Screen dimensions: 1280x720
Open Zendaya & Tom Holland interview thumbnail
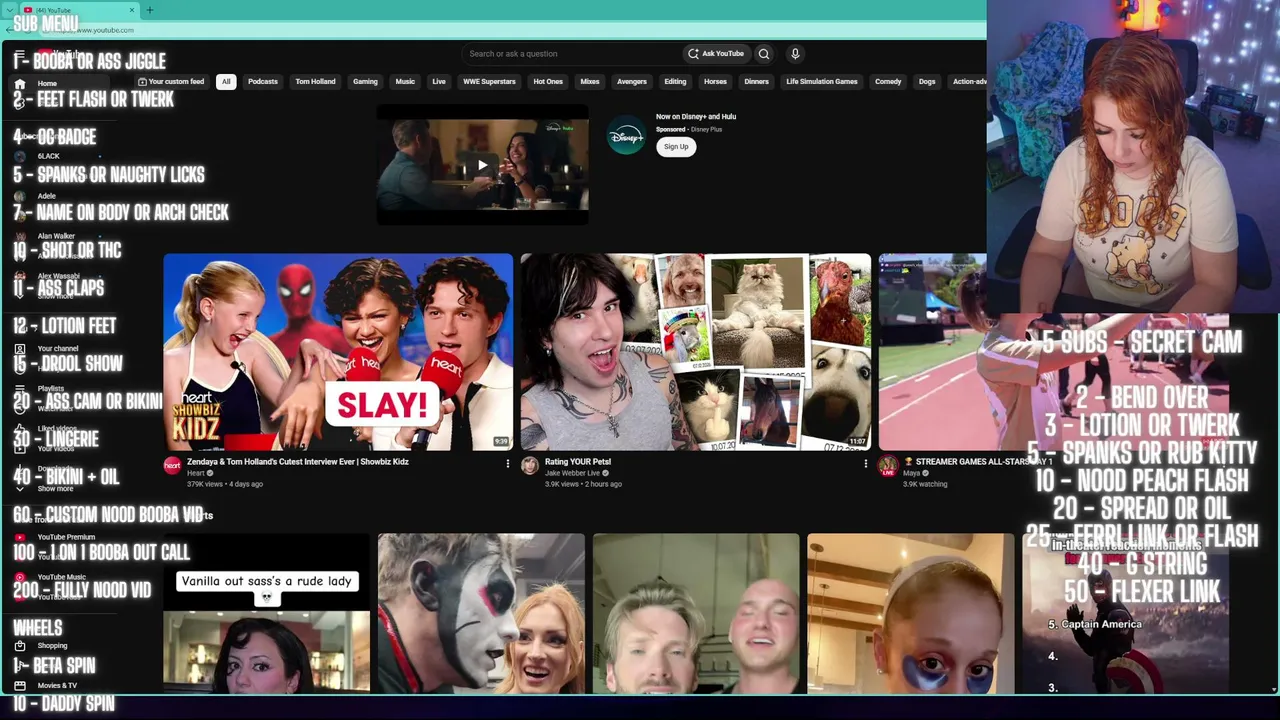[338, 352]
